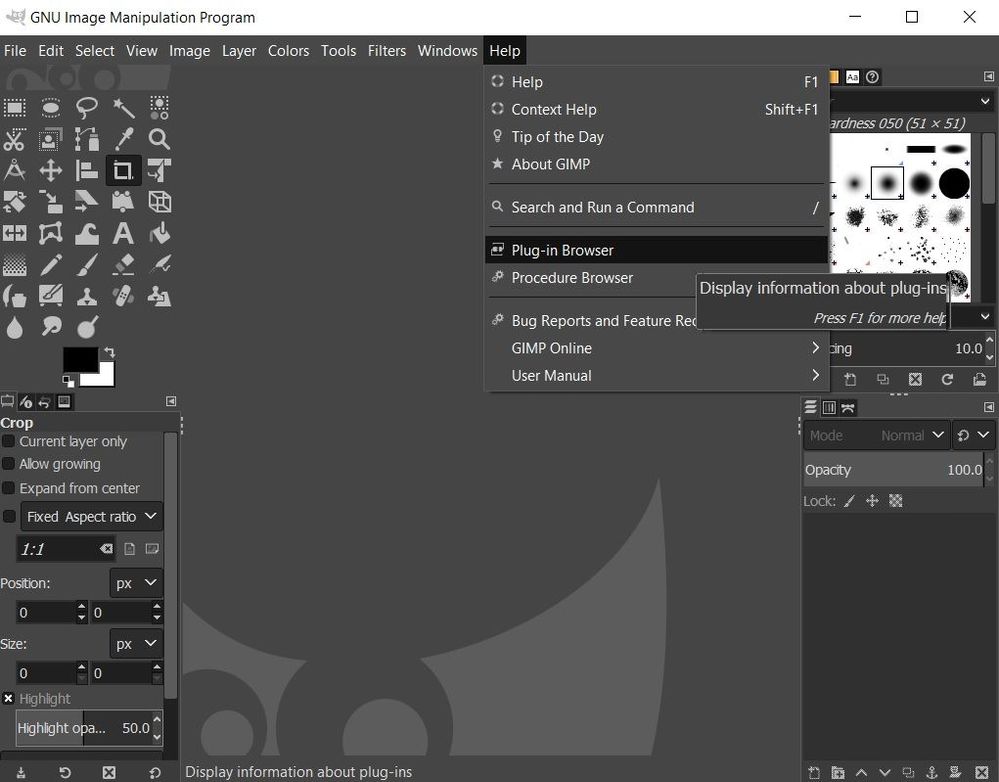Adjust the layer Opacity slider
Viewport: 999px width, 782px height.
[893, 470]
